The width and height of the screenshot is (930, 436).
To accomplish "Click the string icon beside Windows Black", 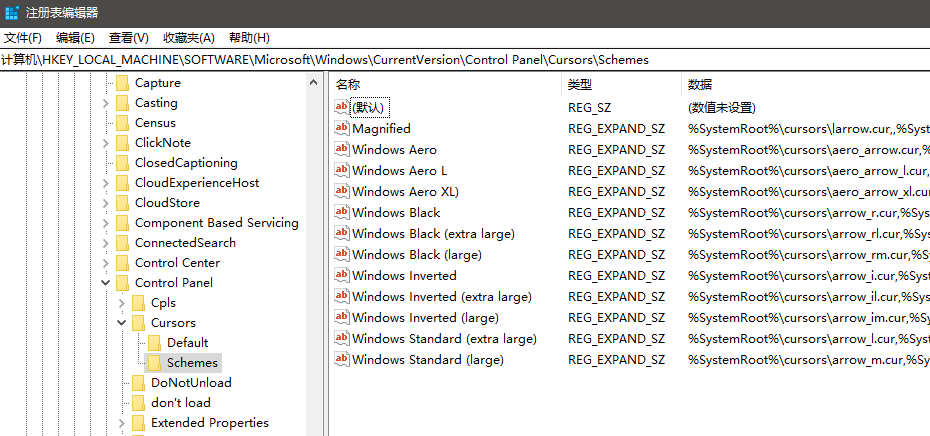I will pyautogui.click(x=342, y=212).
